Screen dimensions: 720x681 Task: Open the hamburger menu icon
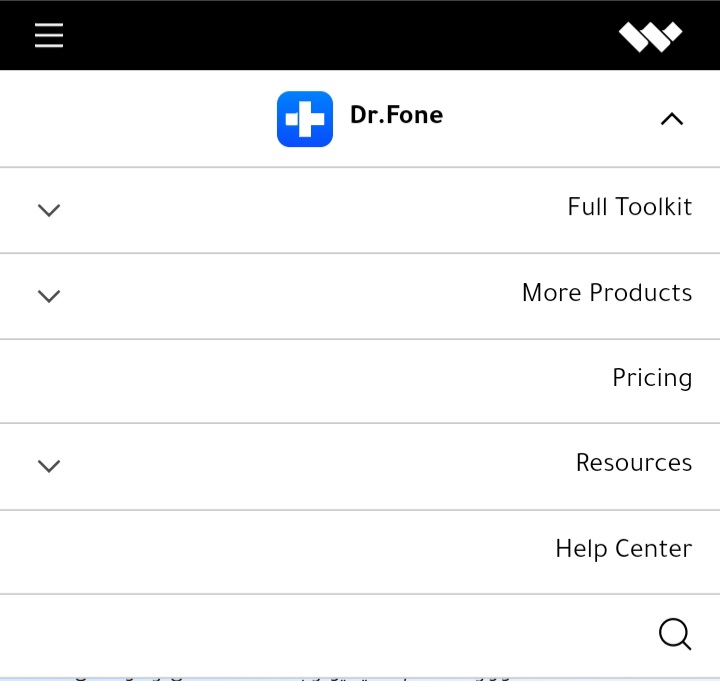click(49, 36)
